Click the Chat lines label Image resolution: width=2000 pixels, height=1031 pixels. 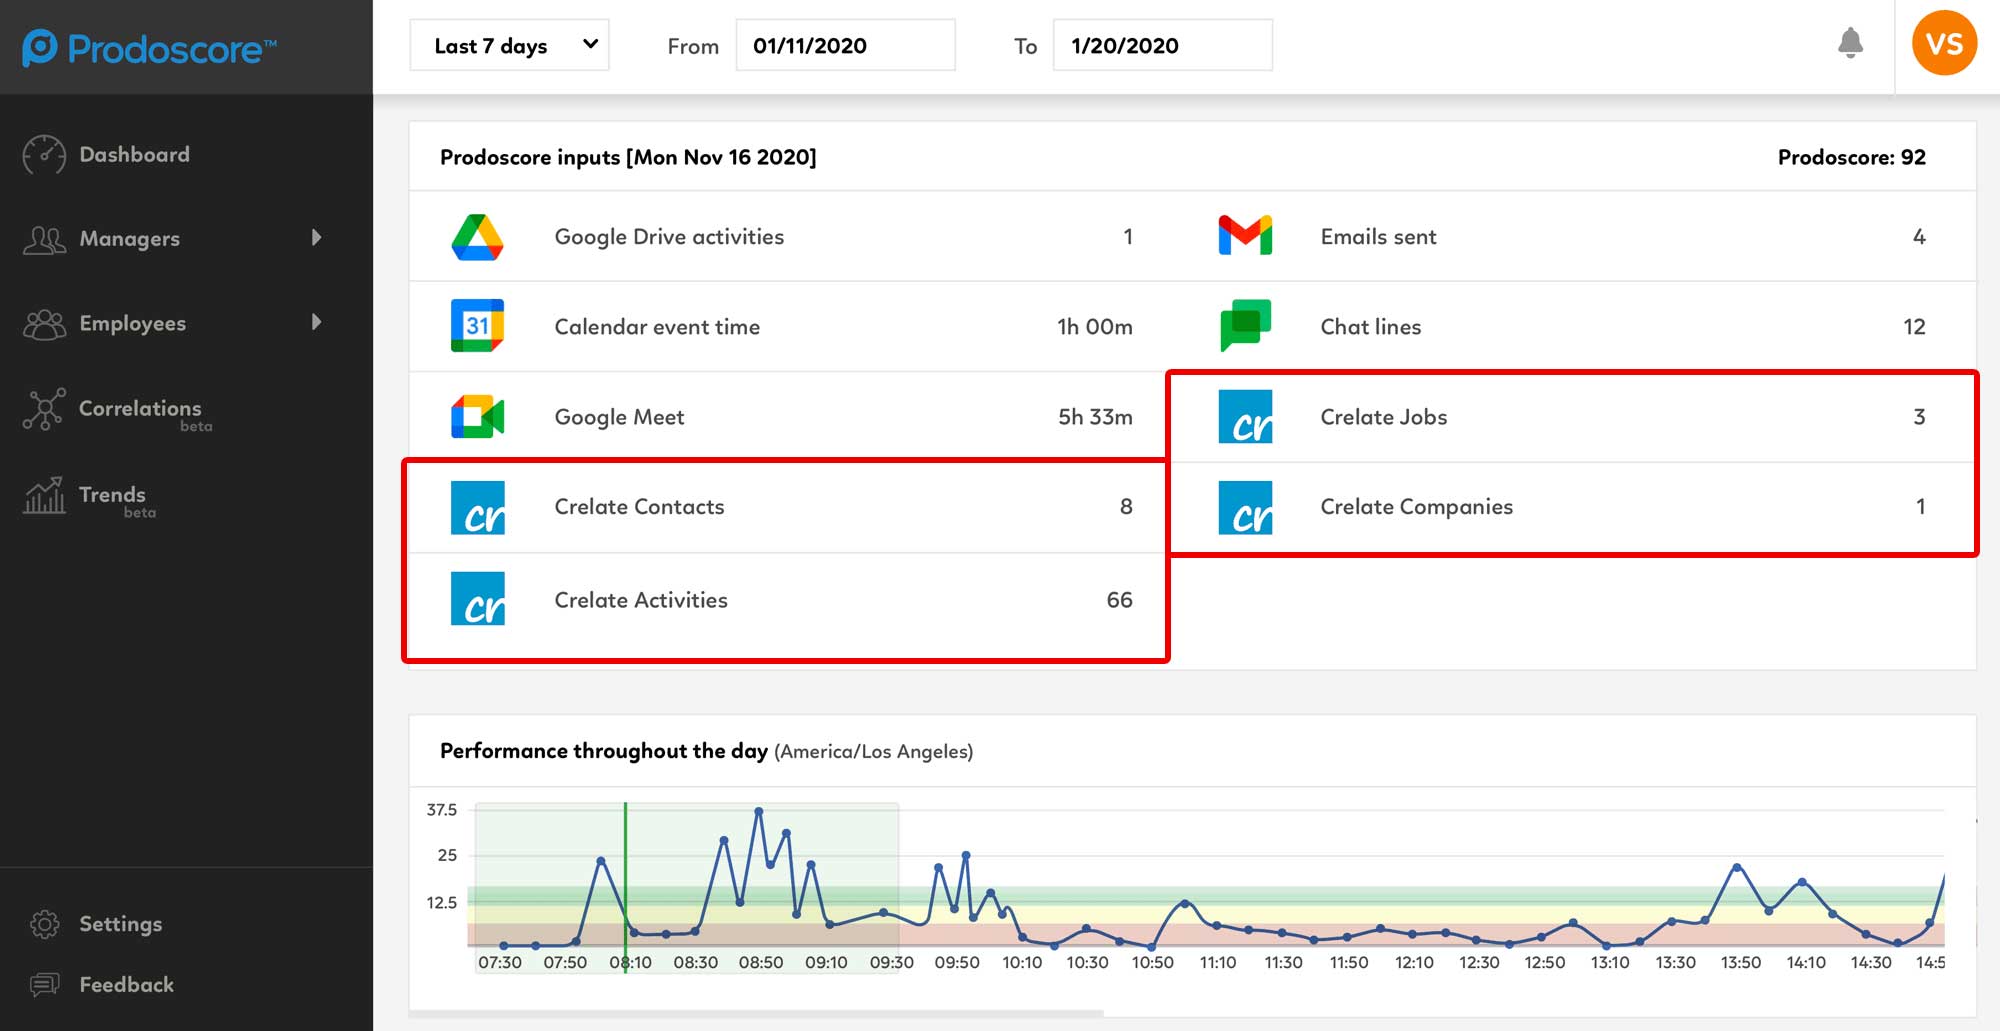click(x=1370, y=327)
